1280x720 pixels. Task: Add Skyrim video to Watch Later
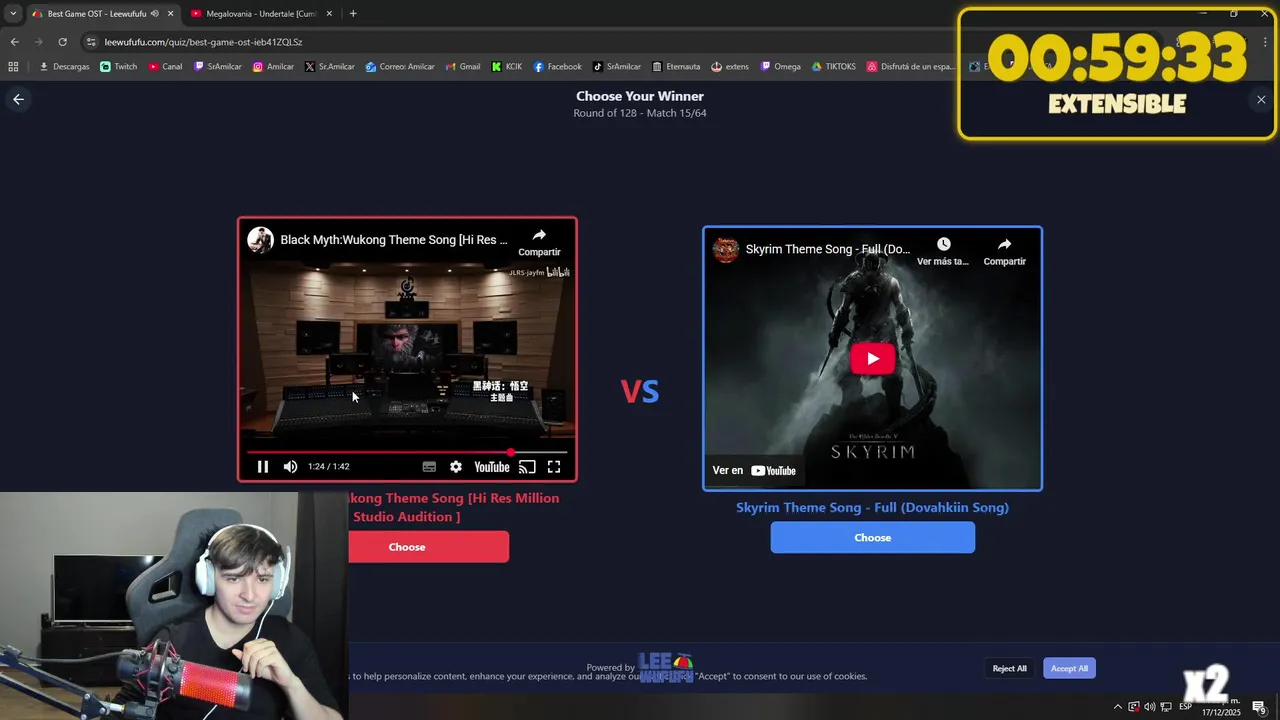pos(943,251)
